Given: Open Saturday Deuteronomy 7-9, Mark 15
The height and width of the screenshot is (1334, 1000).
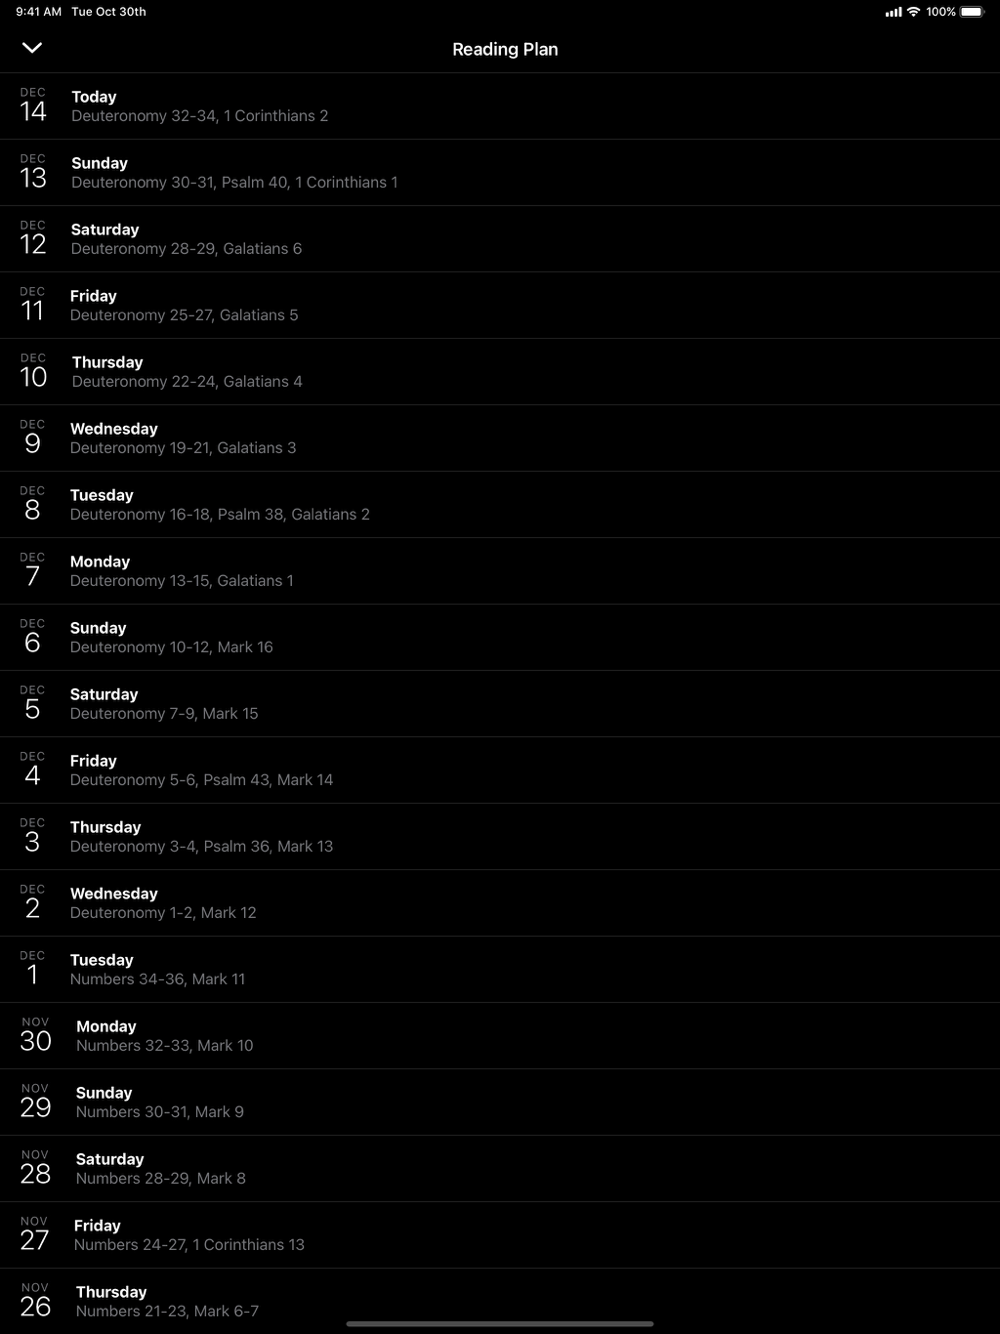Looking at the screenshot, I should pos(500,704).
